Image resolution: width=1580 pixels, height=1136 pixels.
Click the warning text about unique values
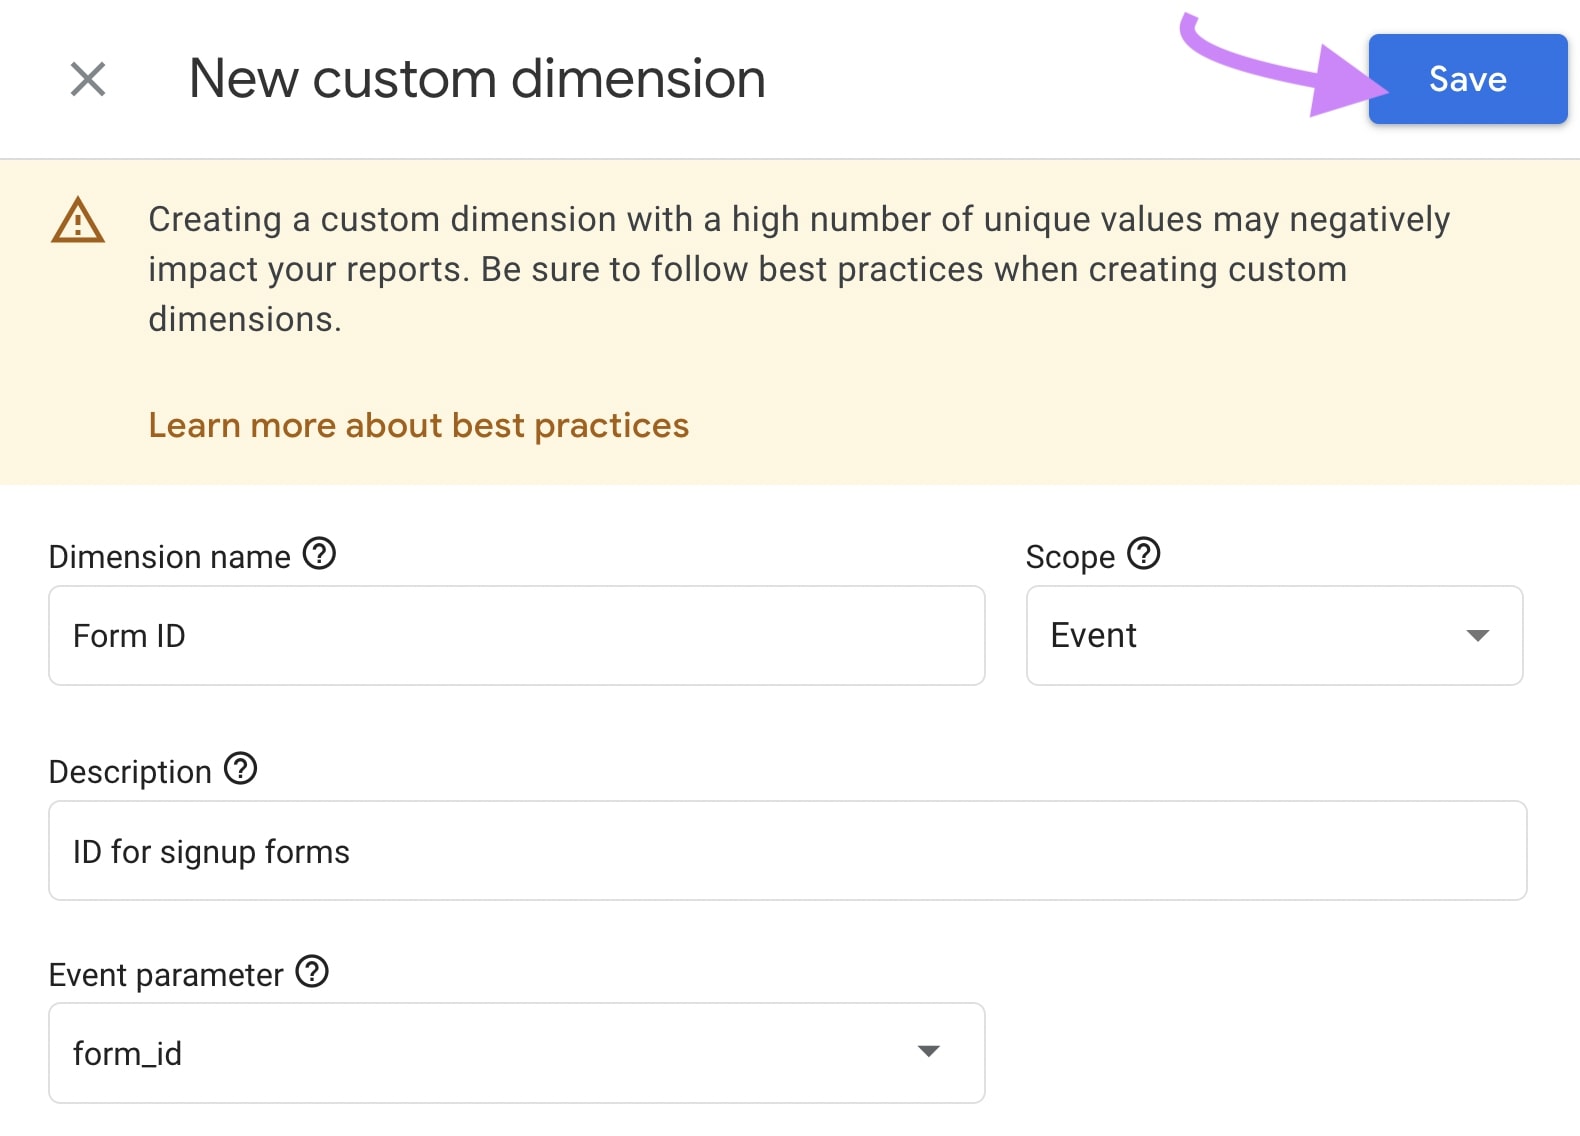click(798, 269)
